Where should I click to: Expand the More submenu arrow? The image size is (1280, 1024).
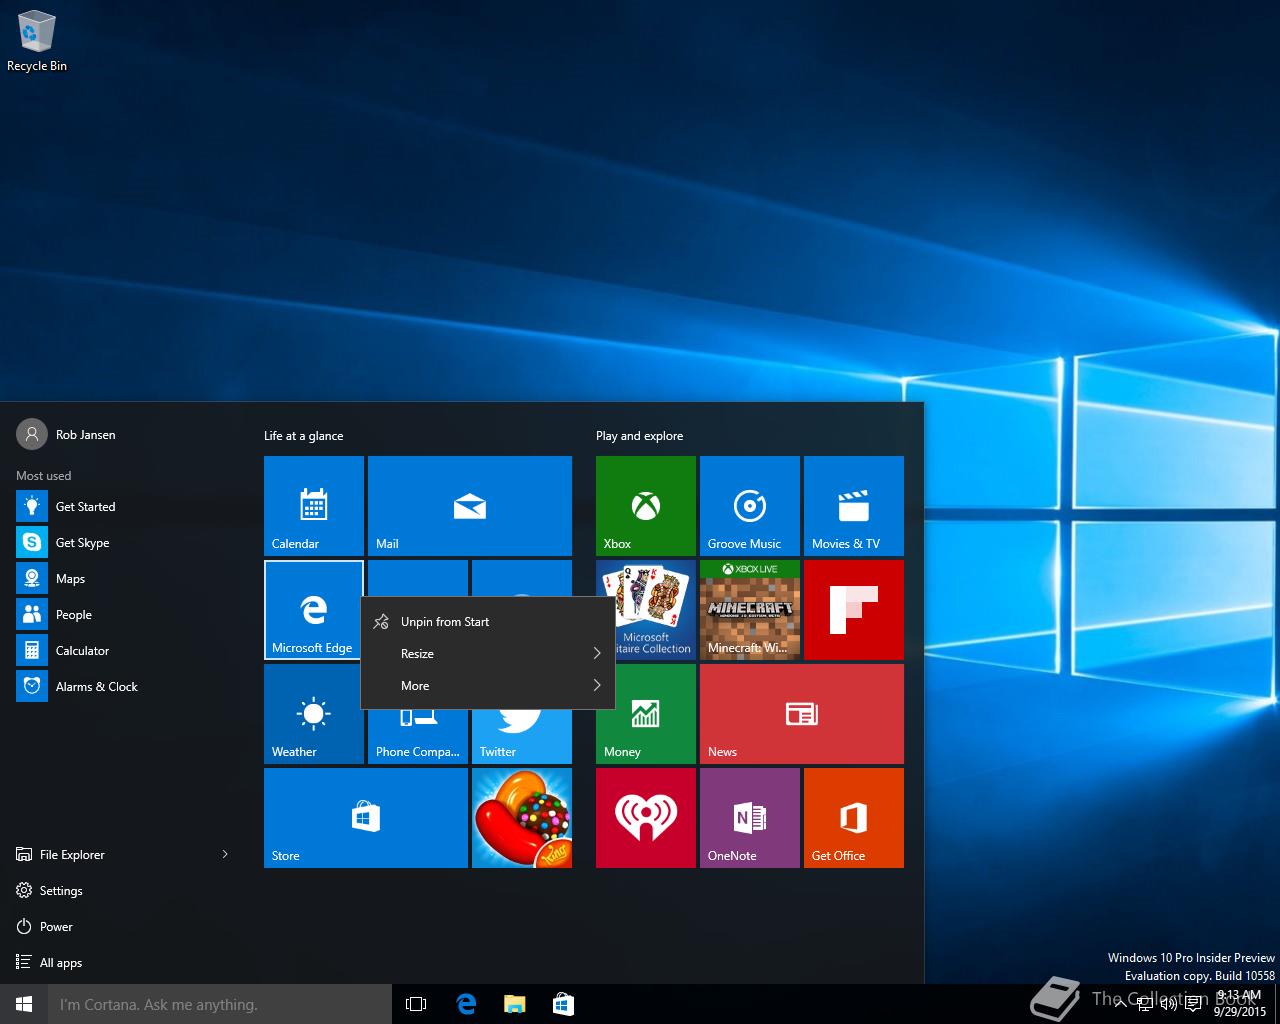tap(597, 686)
